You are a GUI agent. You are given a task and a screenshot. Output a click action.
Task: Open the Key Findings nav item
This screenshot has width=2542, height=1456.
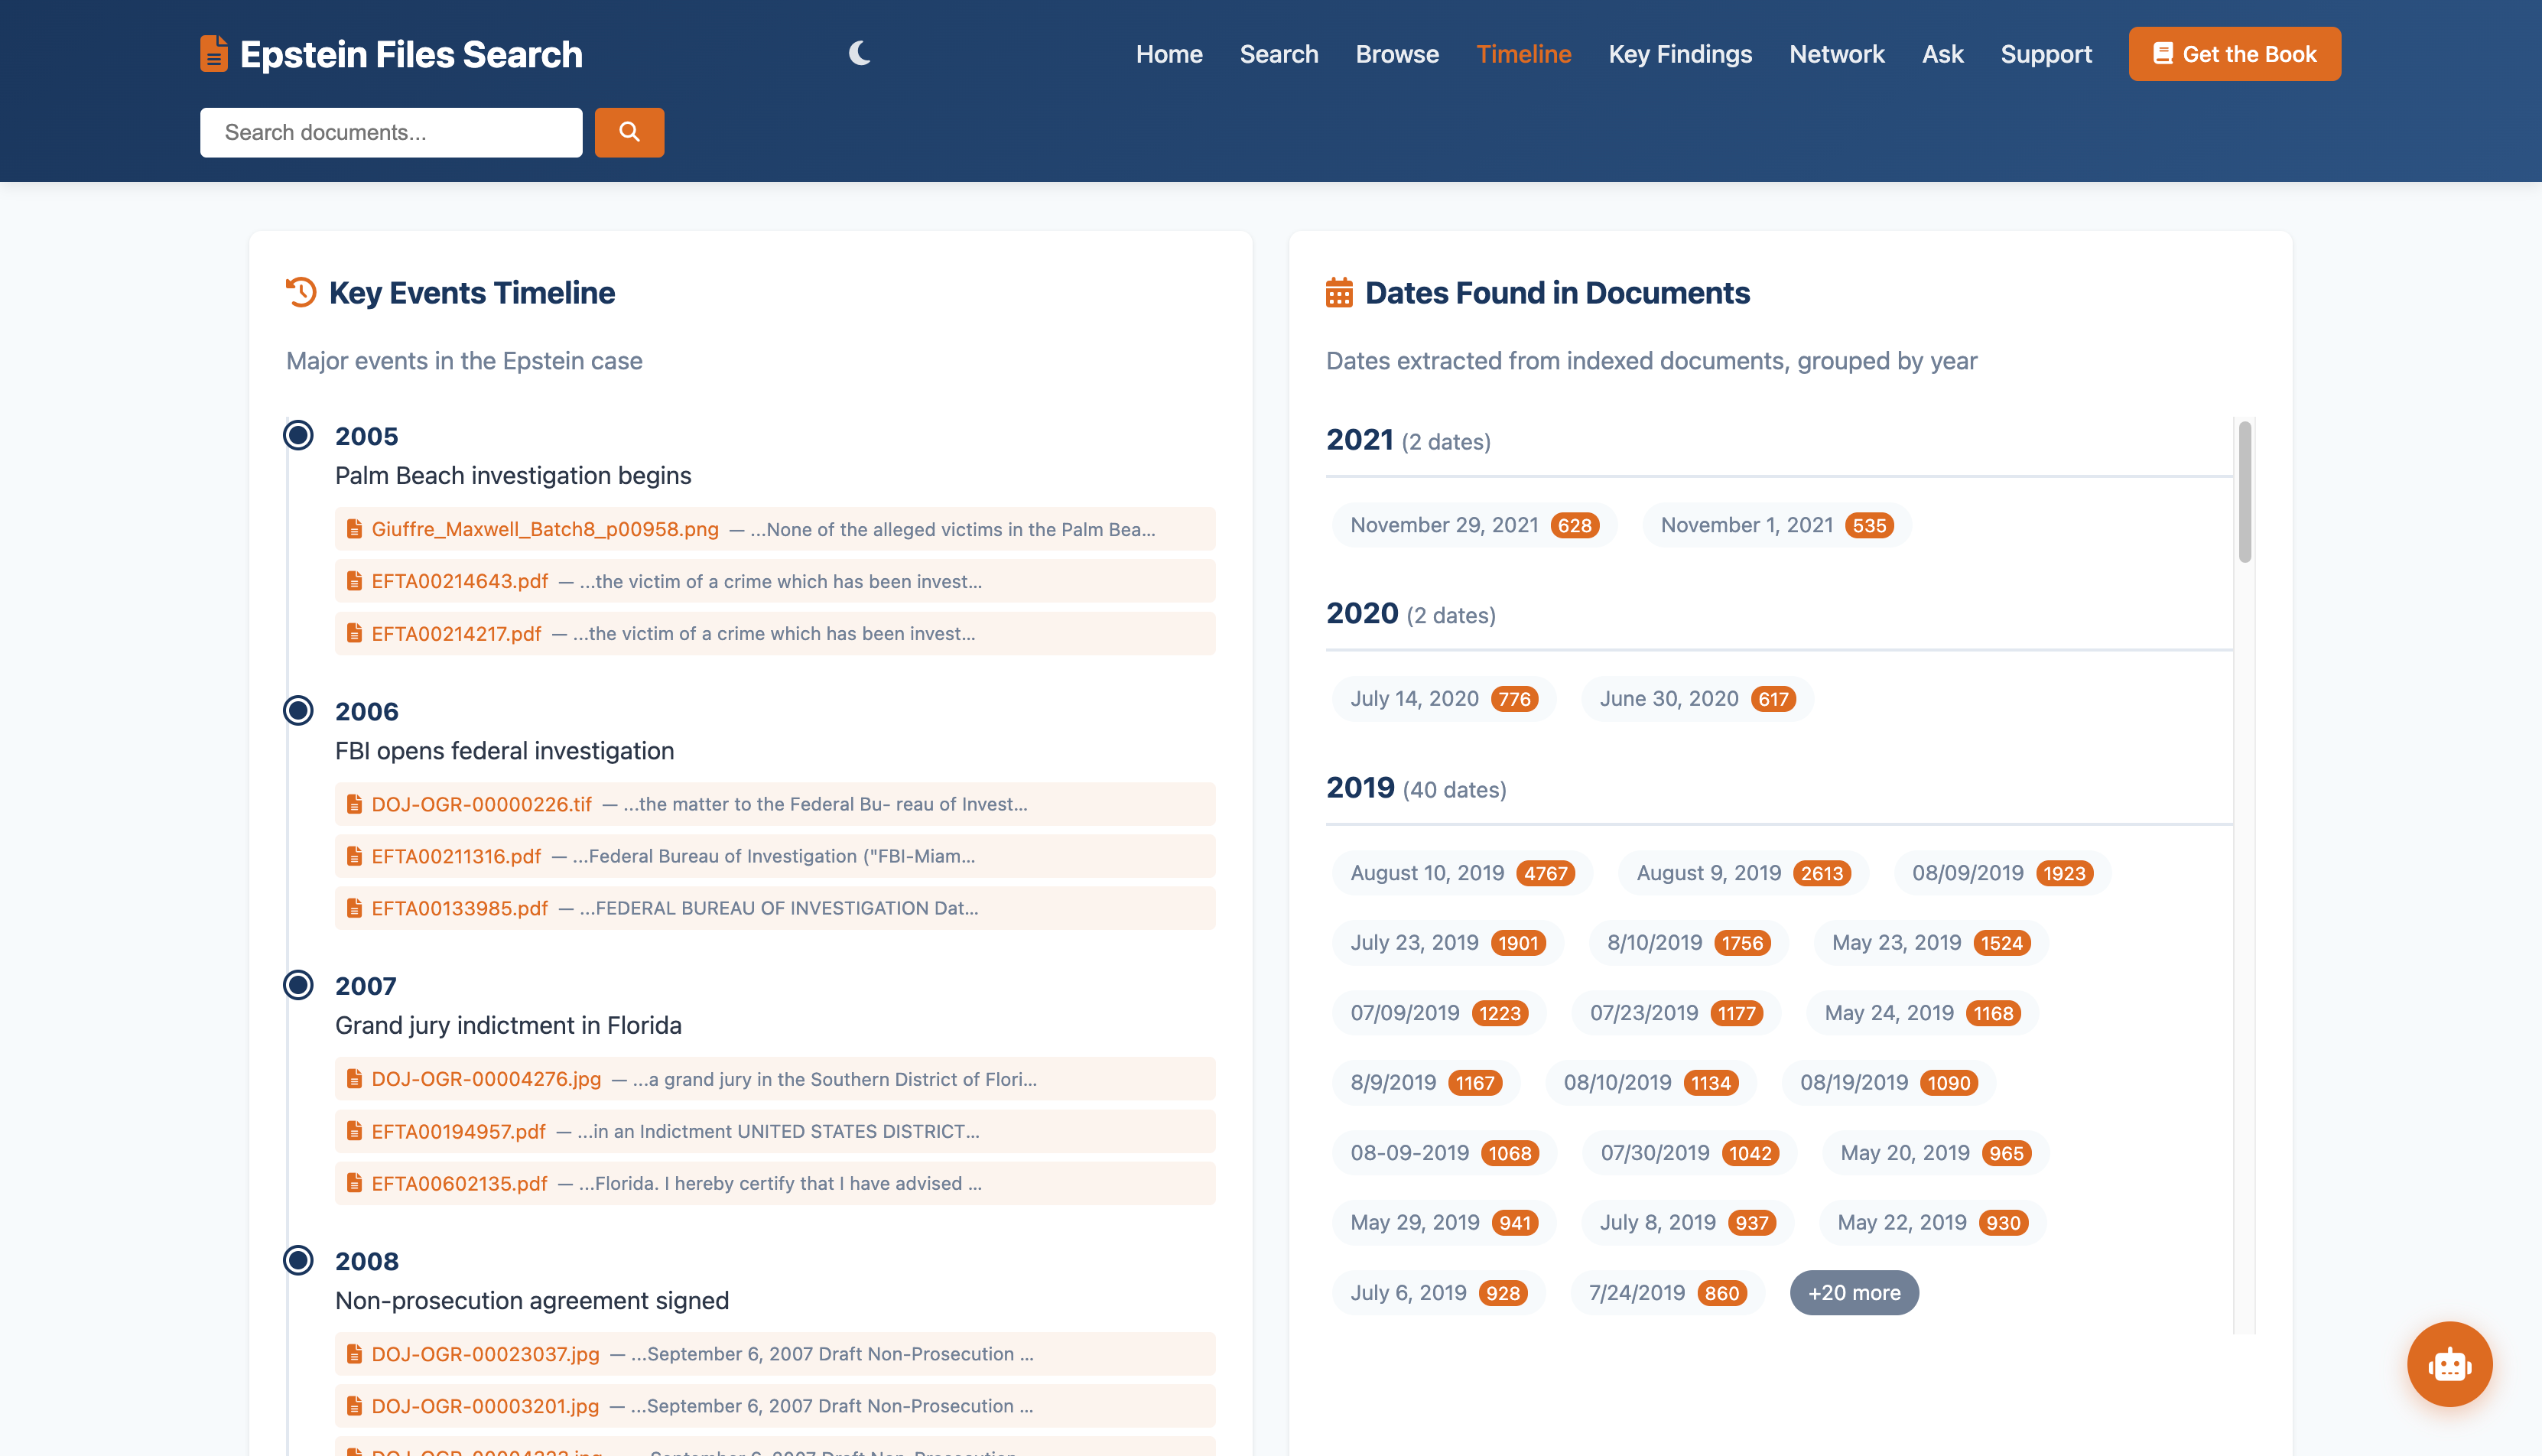pyautogui.click(x=1680, y=54)
